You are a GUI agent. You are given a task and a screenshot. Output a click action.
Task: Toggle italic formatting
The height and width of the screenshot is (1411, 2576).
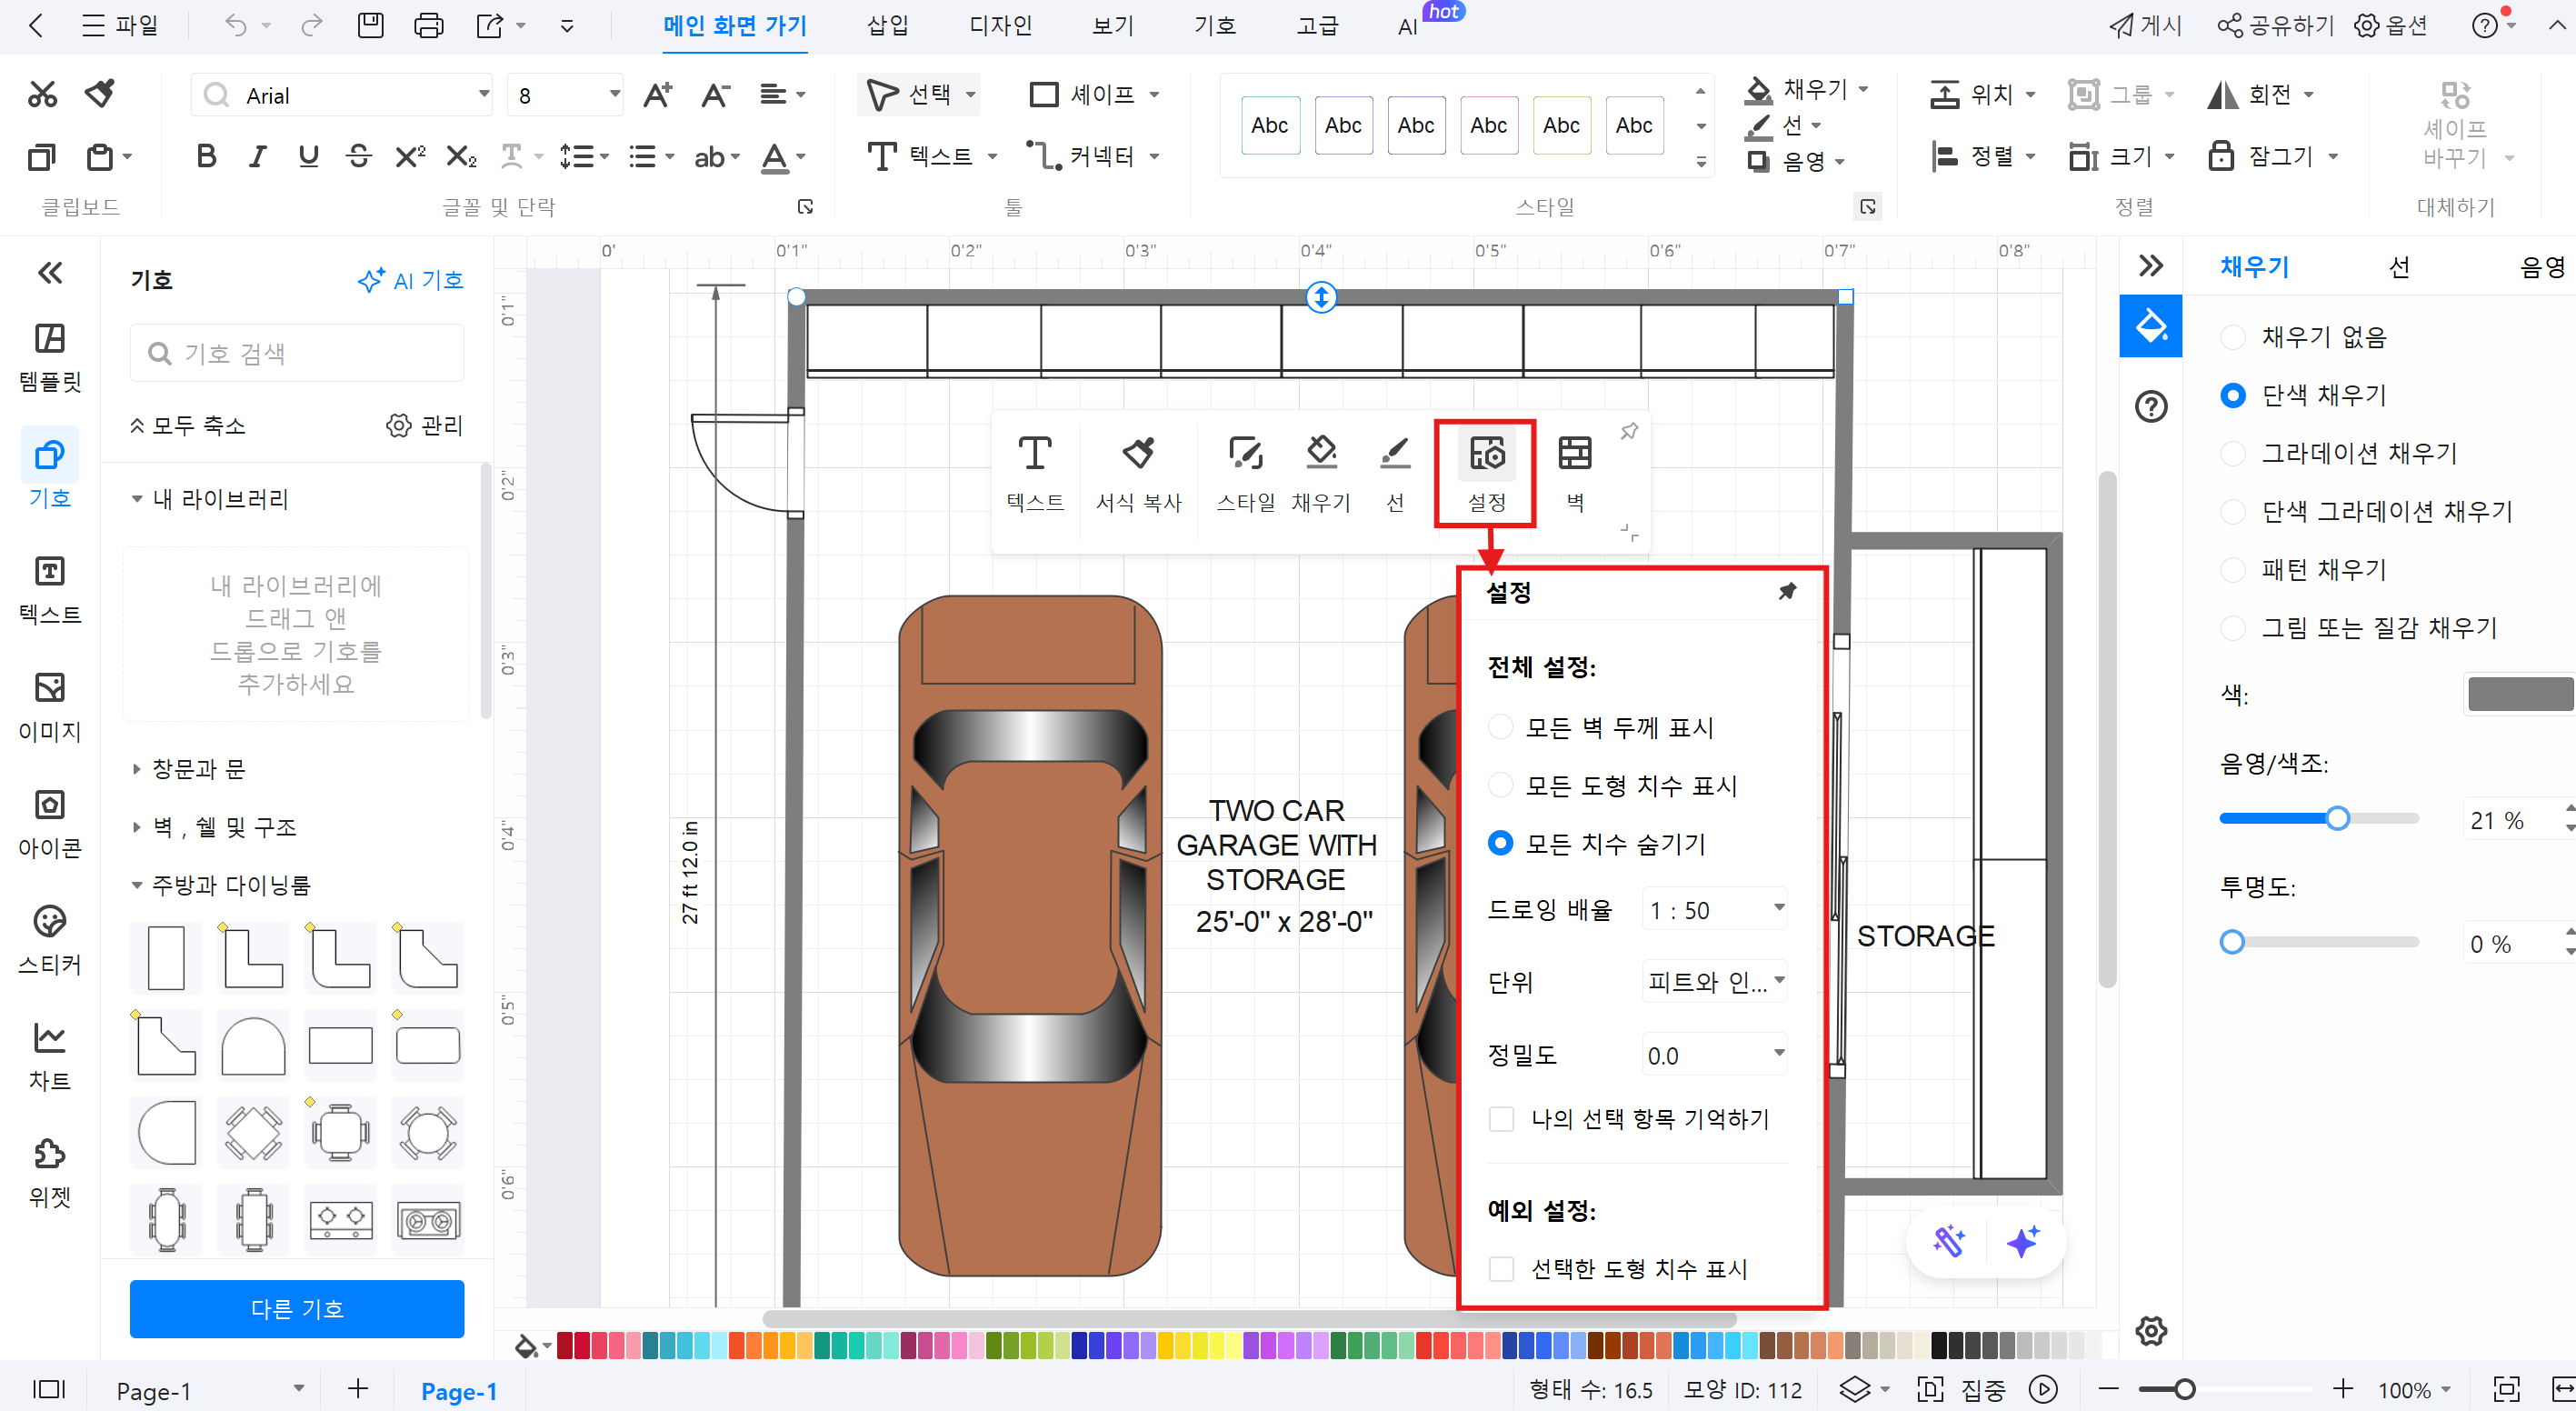click(x=257, y=156)
